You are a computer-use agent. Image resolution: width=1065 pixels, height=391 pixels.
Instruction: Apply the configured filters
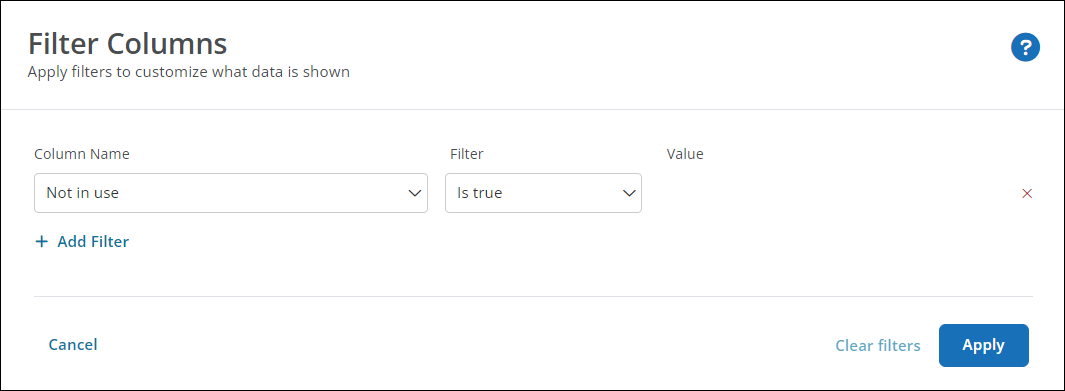983,346
